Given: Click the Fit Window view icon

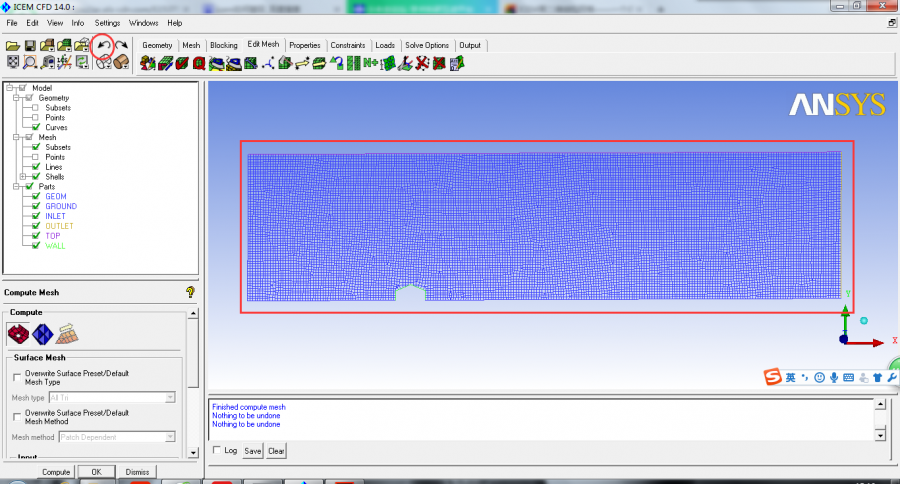Looking at the screenshot, I should (x=13, y=62).
